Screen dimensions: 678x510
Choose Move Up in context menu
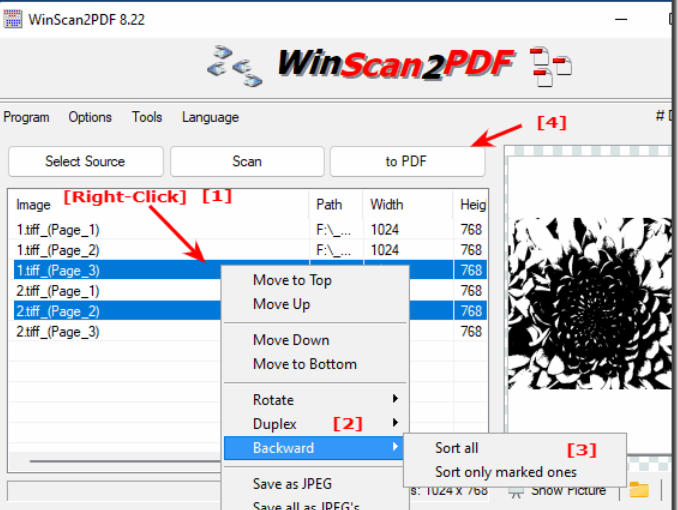315,304
